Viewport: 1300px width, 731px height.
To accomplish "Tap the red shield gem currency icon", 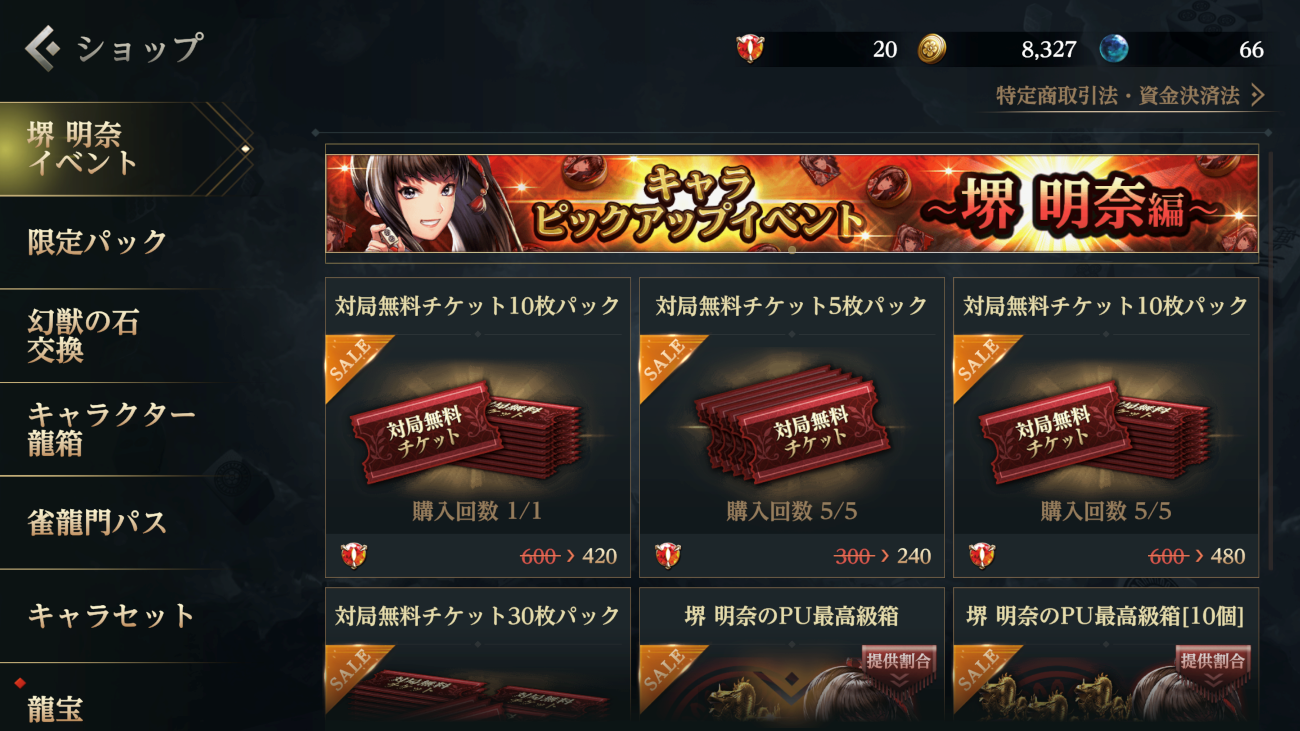I will pyautogui.click(x=749, y=48).
